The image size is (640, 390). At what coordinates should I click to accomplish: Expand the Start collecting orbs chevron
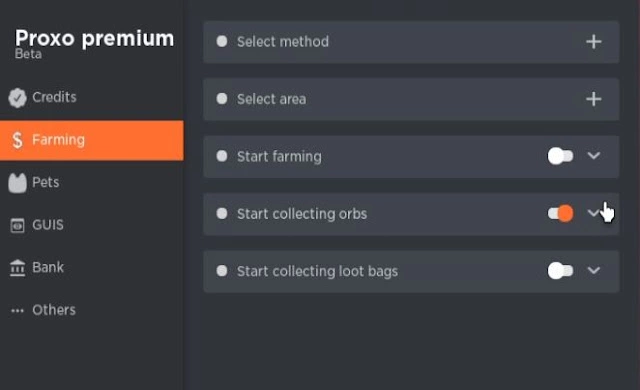pos(593,213)
